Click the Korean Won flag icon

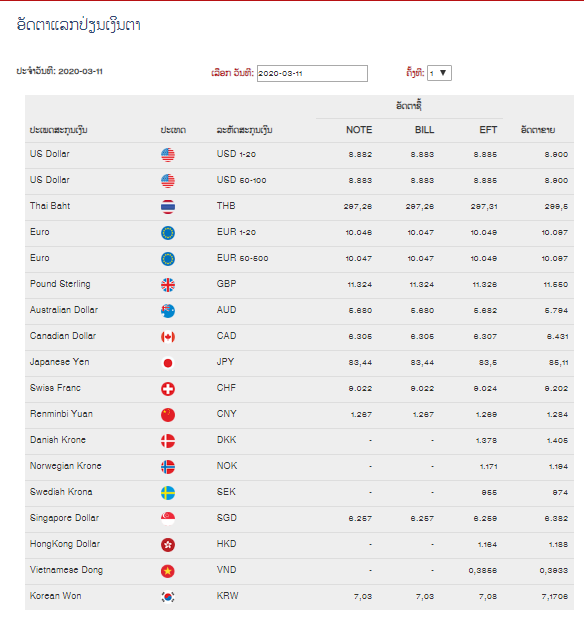point(168,597)
